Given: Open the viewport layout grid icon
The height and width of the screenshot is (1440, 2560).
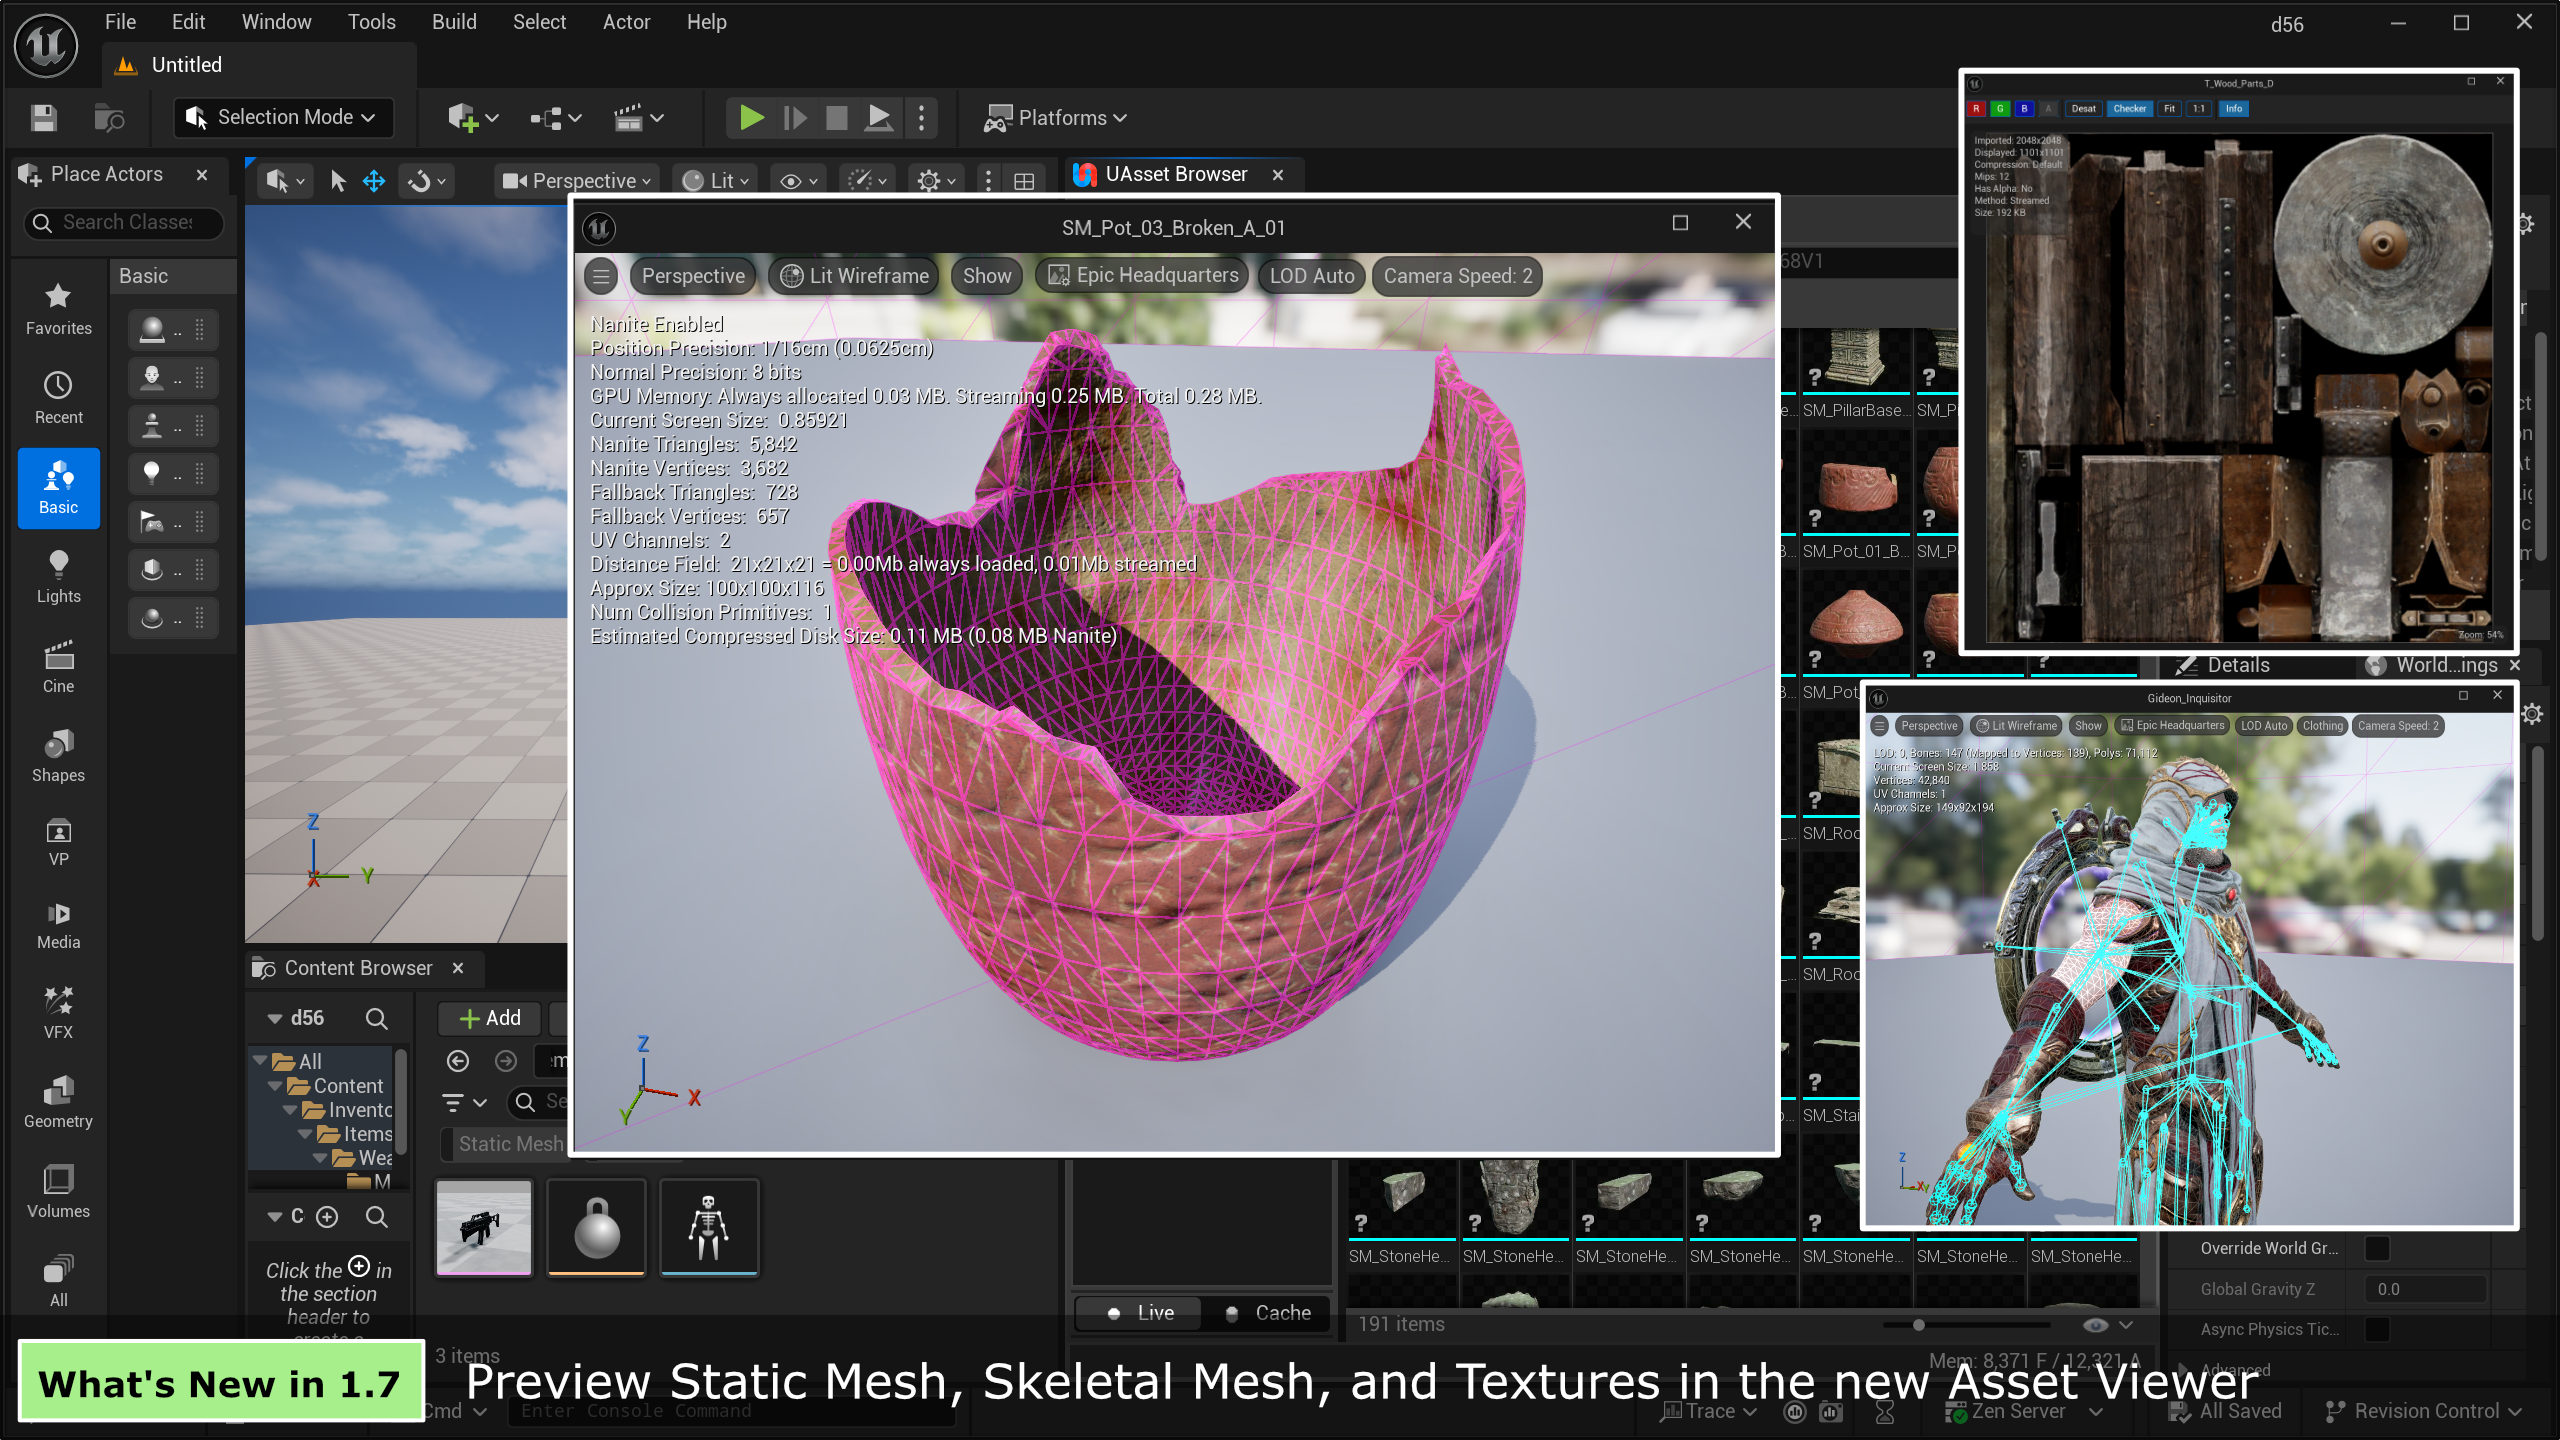Looking at the screenshot, I should coord(1024,181).
